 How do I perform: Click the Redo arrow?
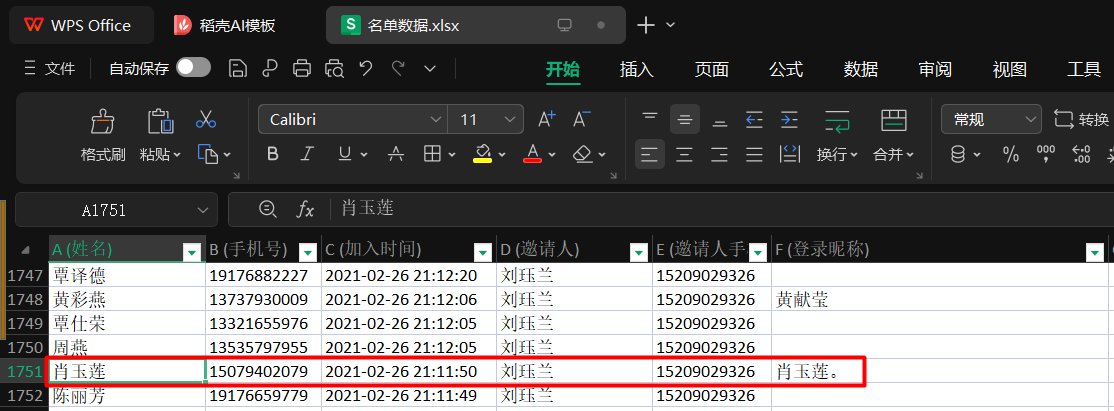point(398,68)
